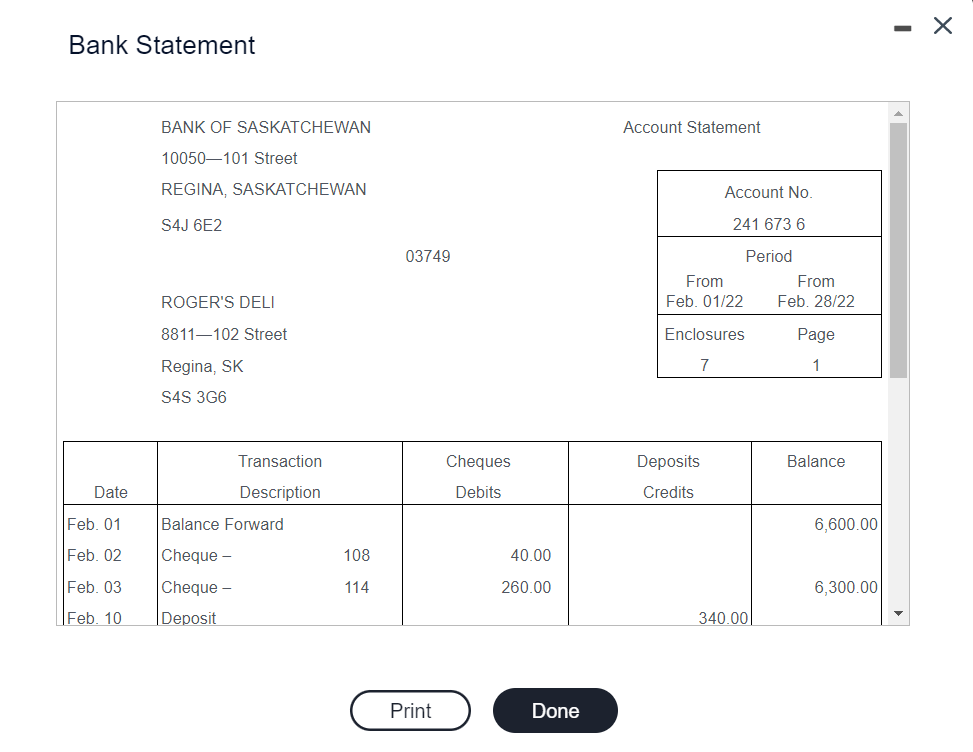
Task: Click the Bank Statement dialog title
Action: point(161,45)
